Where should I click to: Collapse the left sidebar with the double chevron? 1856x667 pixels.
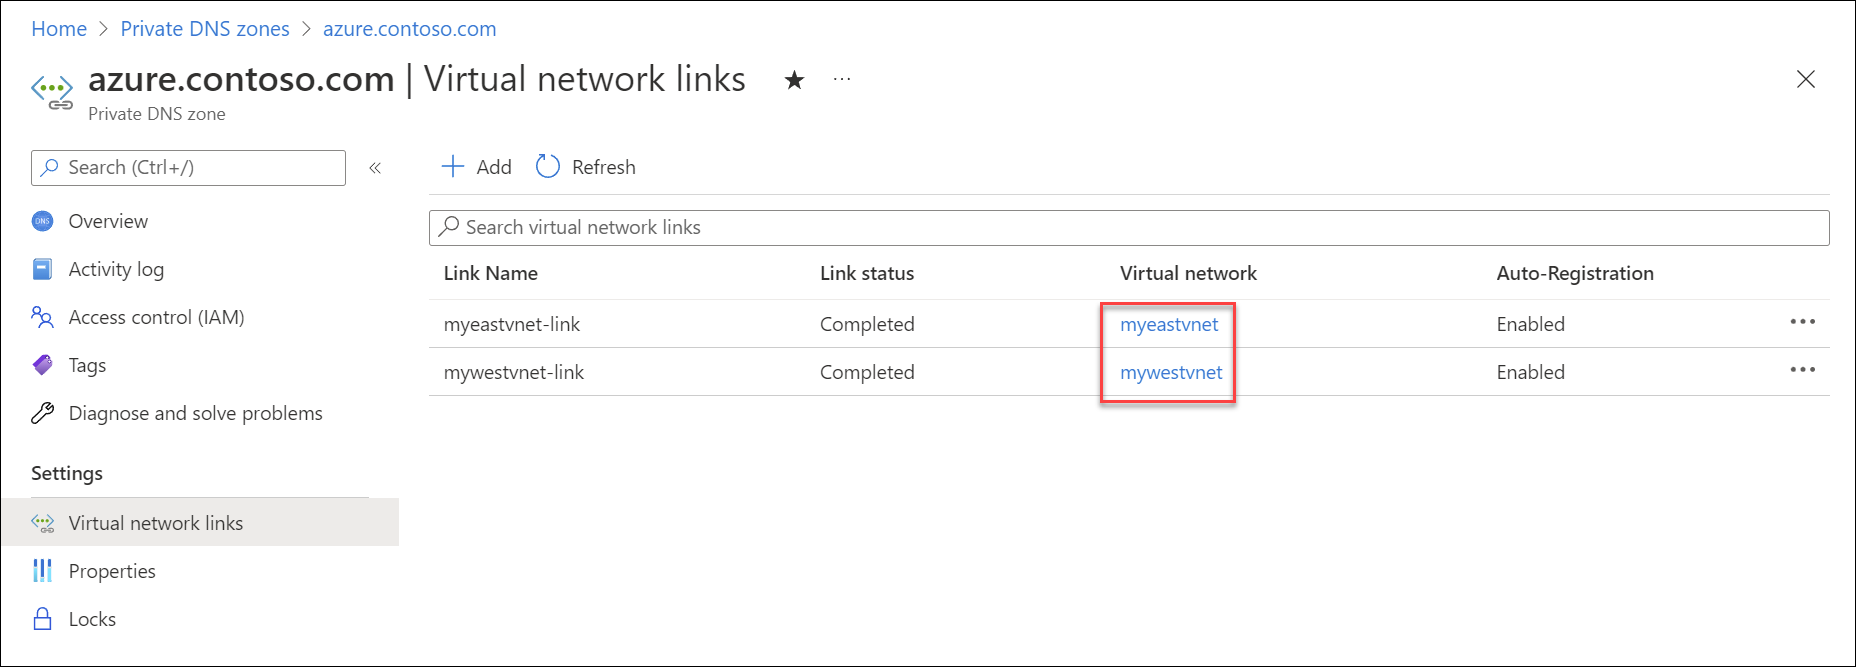(x=375, y=168)
